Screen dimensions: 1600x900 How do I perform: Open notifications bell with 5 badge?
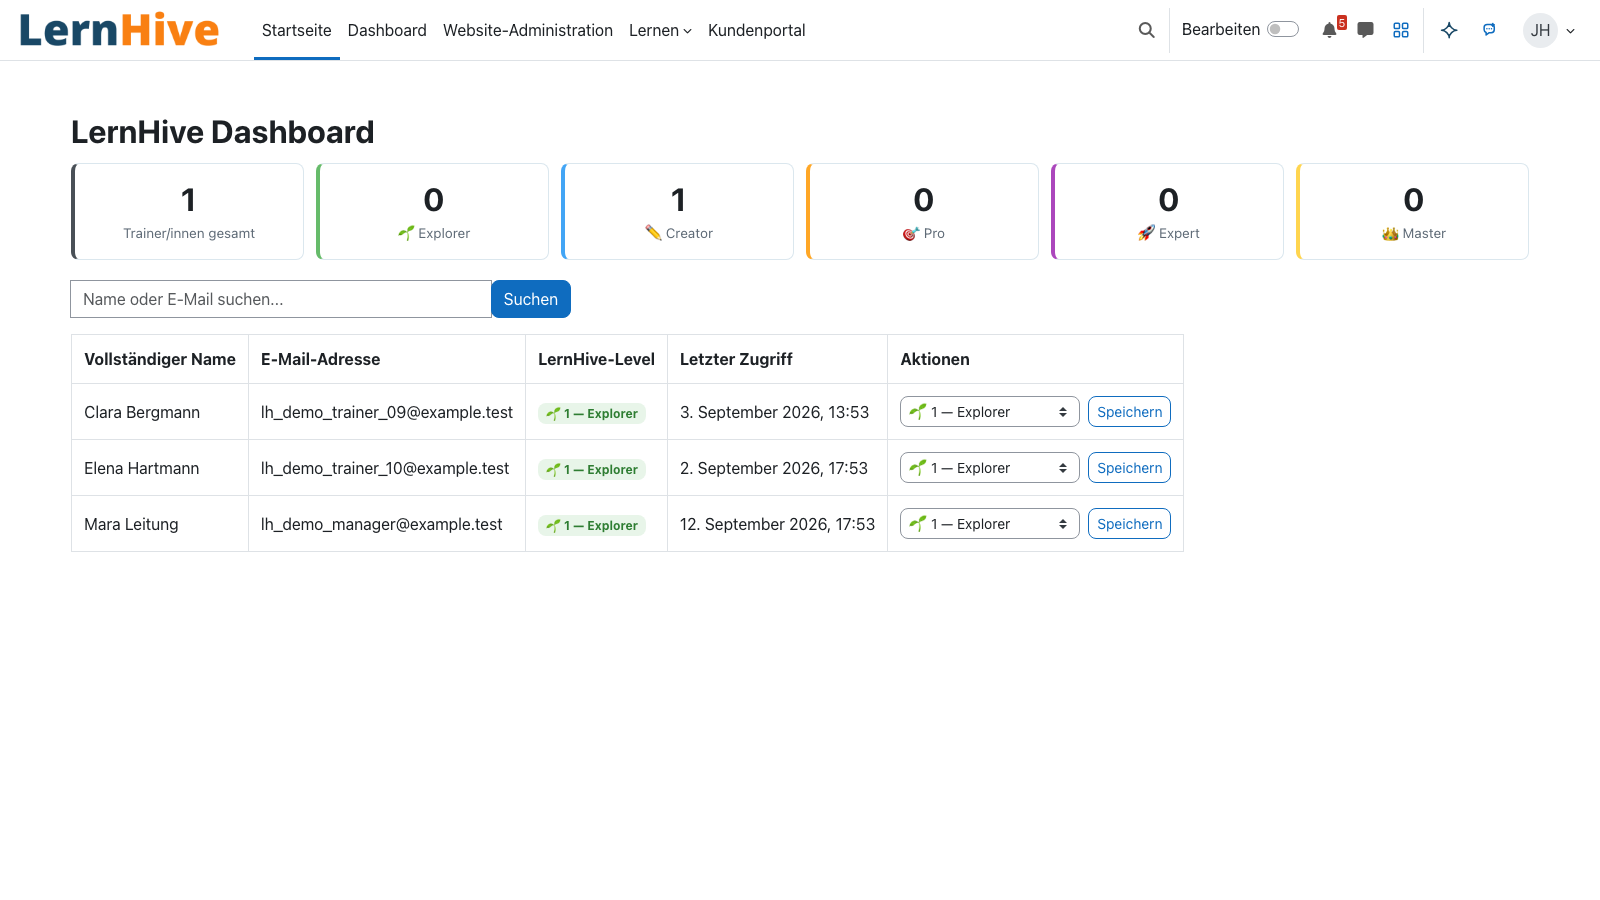pyautogui.click(x=1332, y=29)
